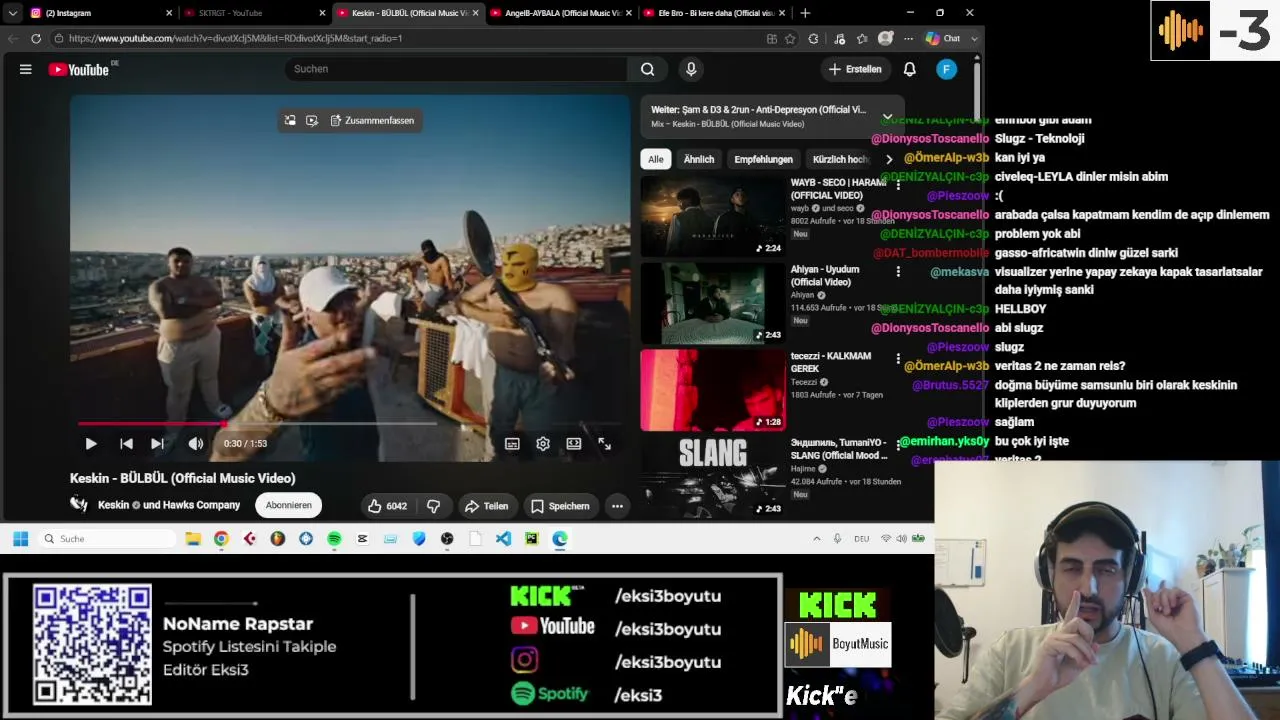Click the Teilen share button
Viewport: 1280px width, 720px height.
486,506
